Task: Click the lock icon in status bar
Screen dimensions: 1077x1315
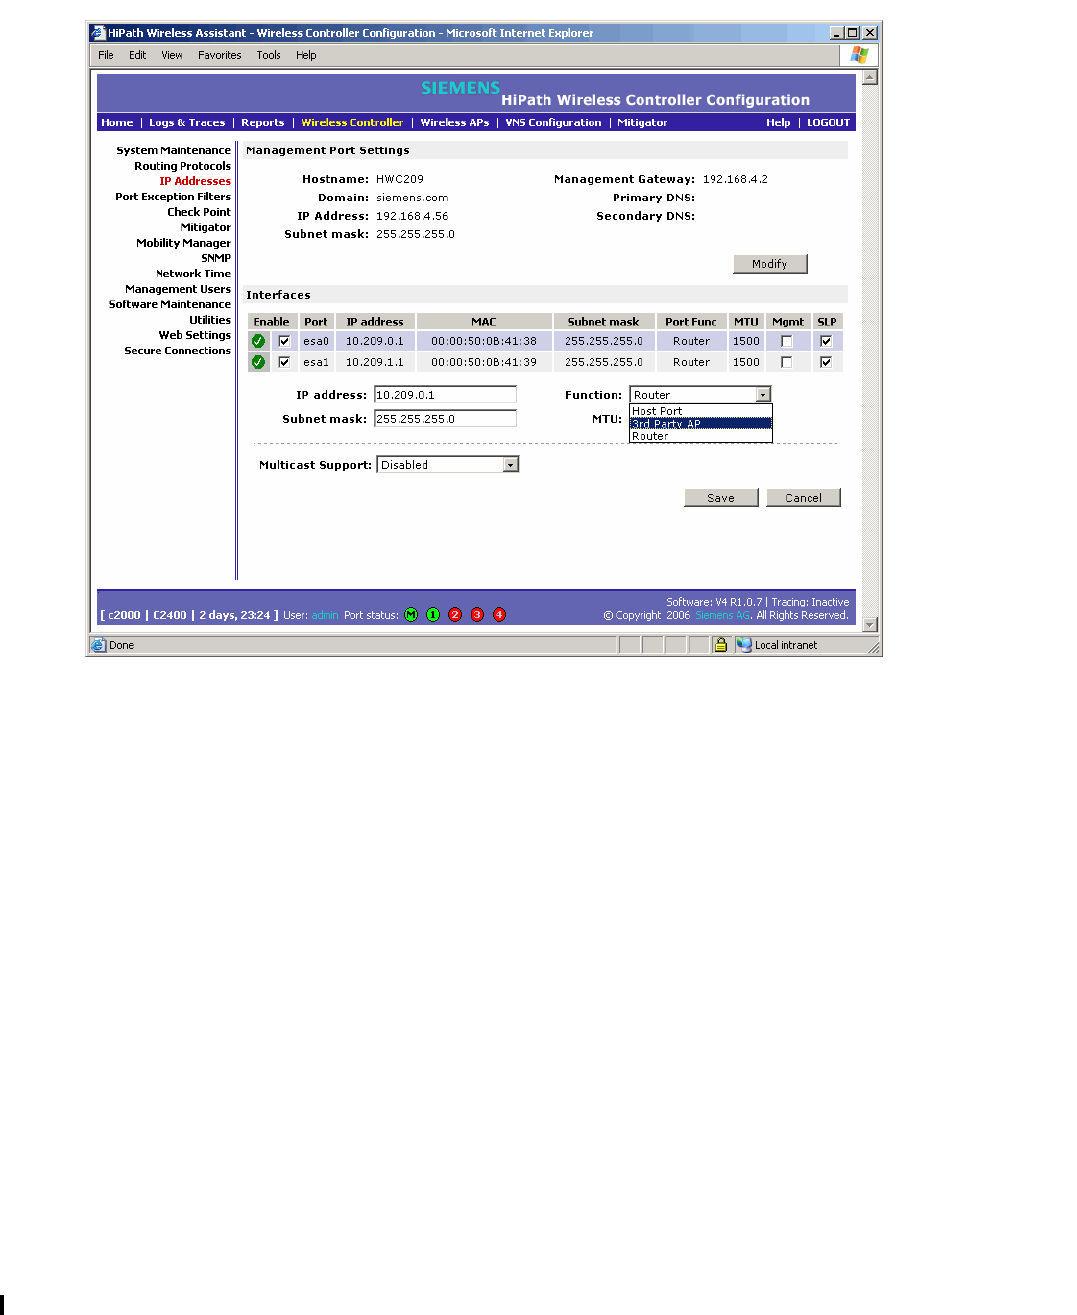Action: [x=720, y=645]
